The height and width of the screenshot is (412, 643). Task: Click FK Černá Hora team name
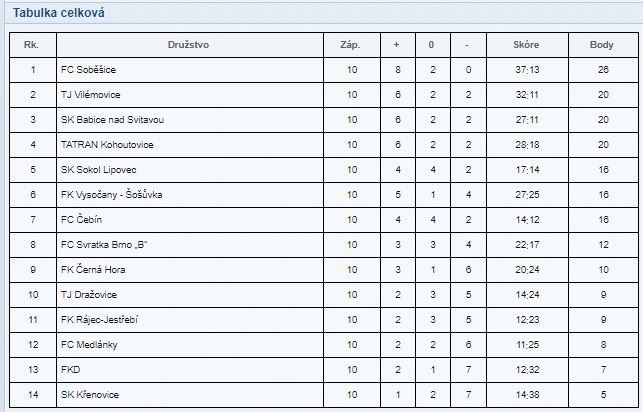93,270
